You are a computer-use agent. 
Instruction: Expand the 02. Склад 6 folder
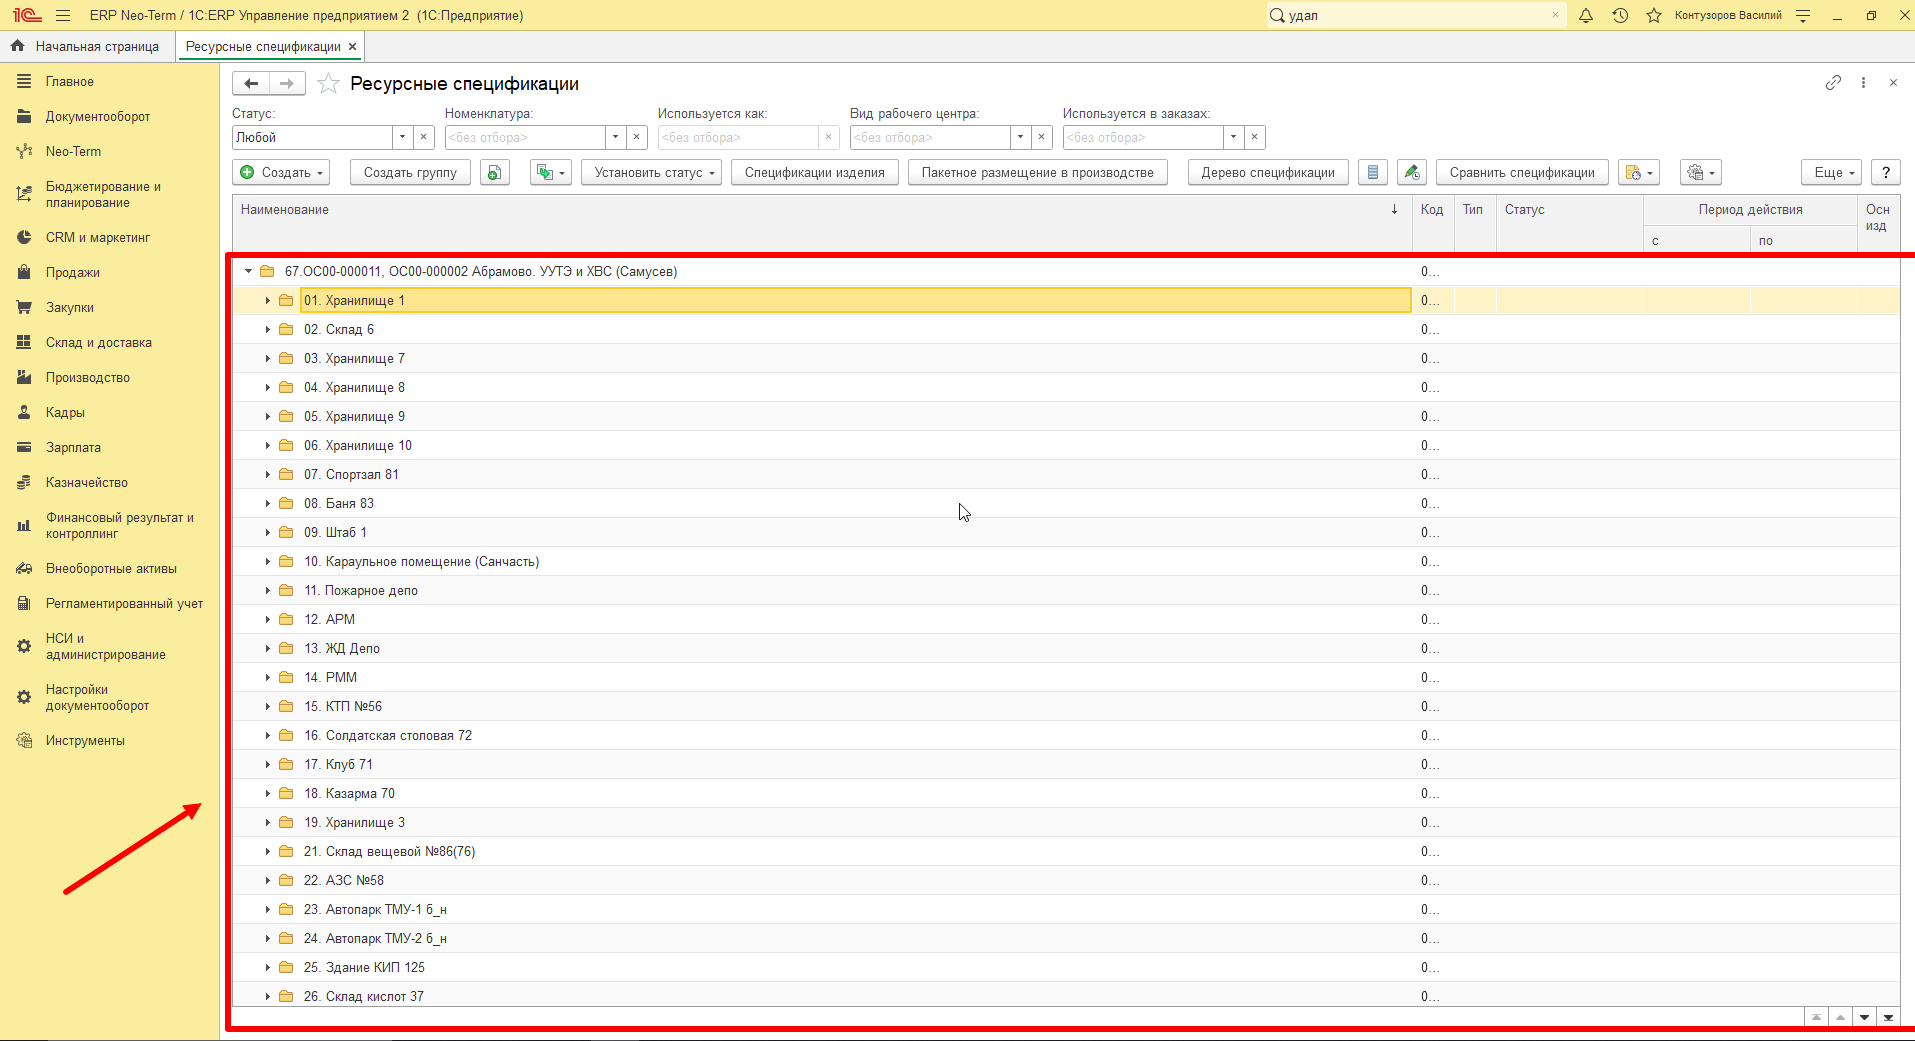(267, 329)
